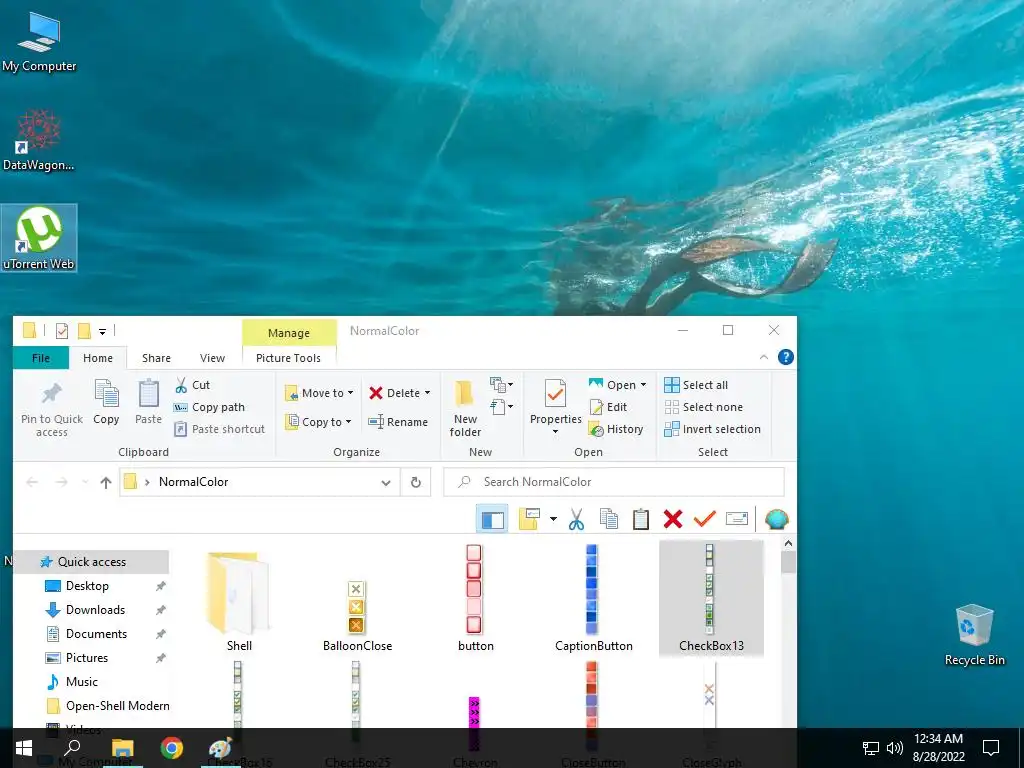Click file list scrollbar up arrow
Image resolution: width=1024 pixels, height=768 pixels.
(x=788, y=543)
